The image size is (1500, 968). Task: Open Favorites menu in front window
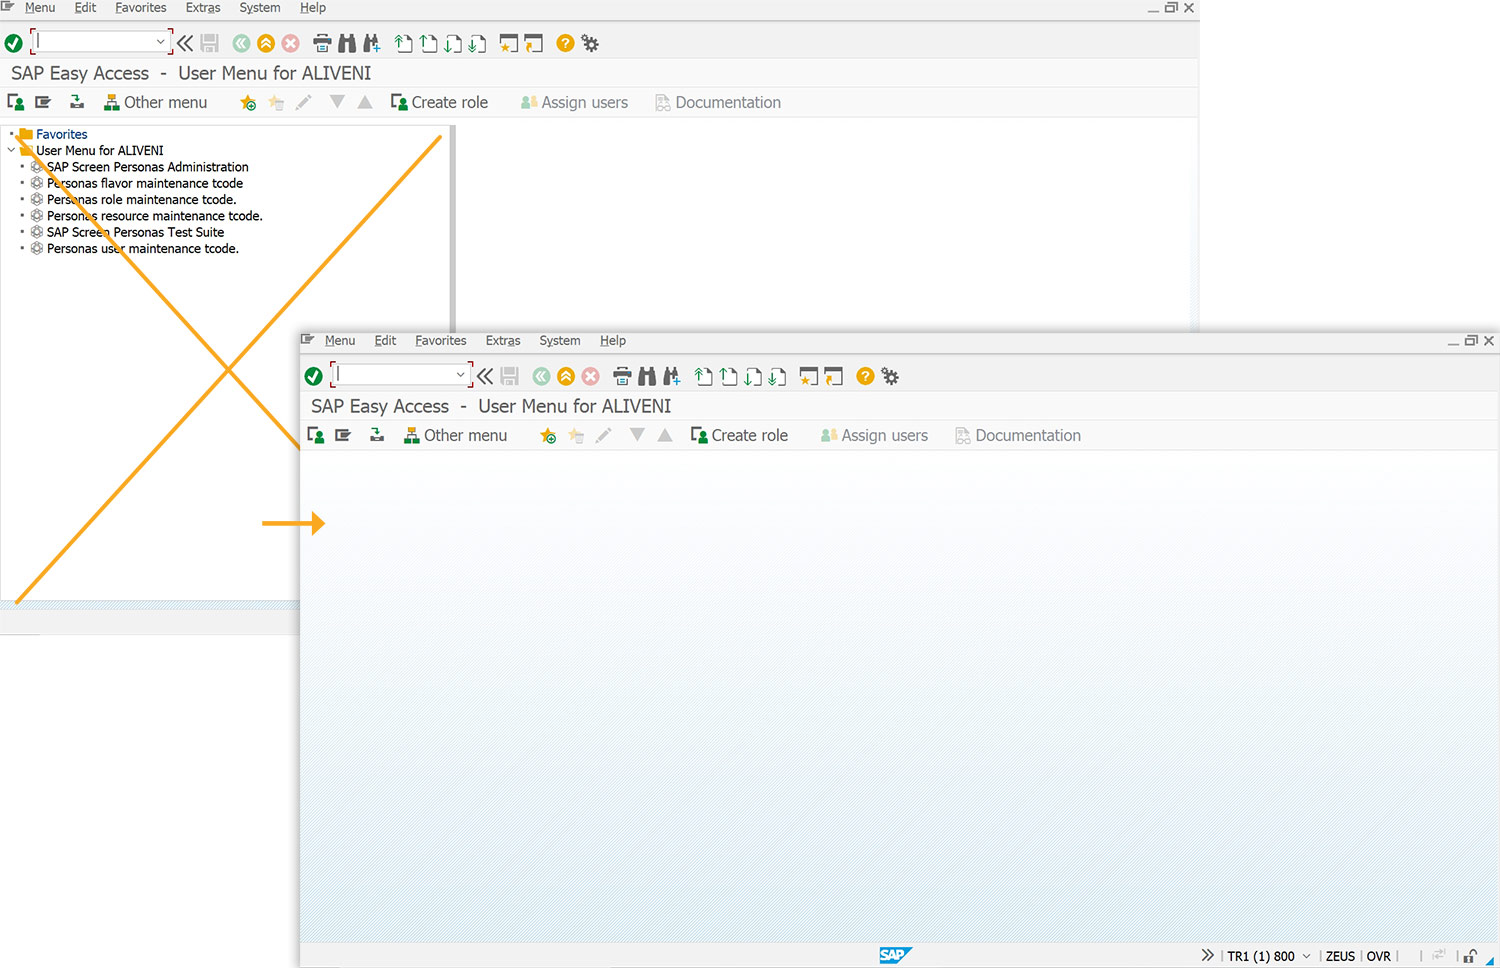(x=441, y=340)
